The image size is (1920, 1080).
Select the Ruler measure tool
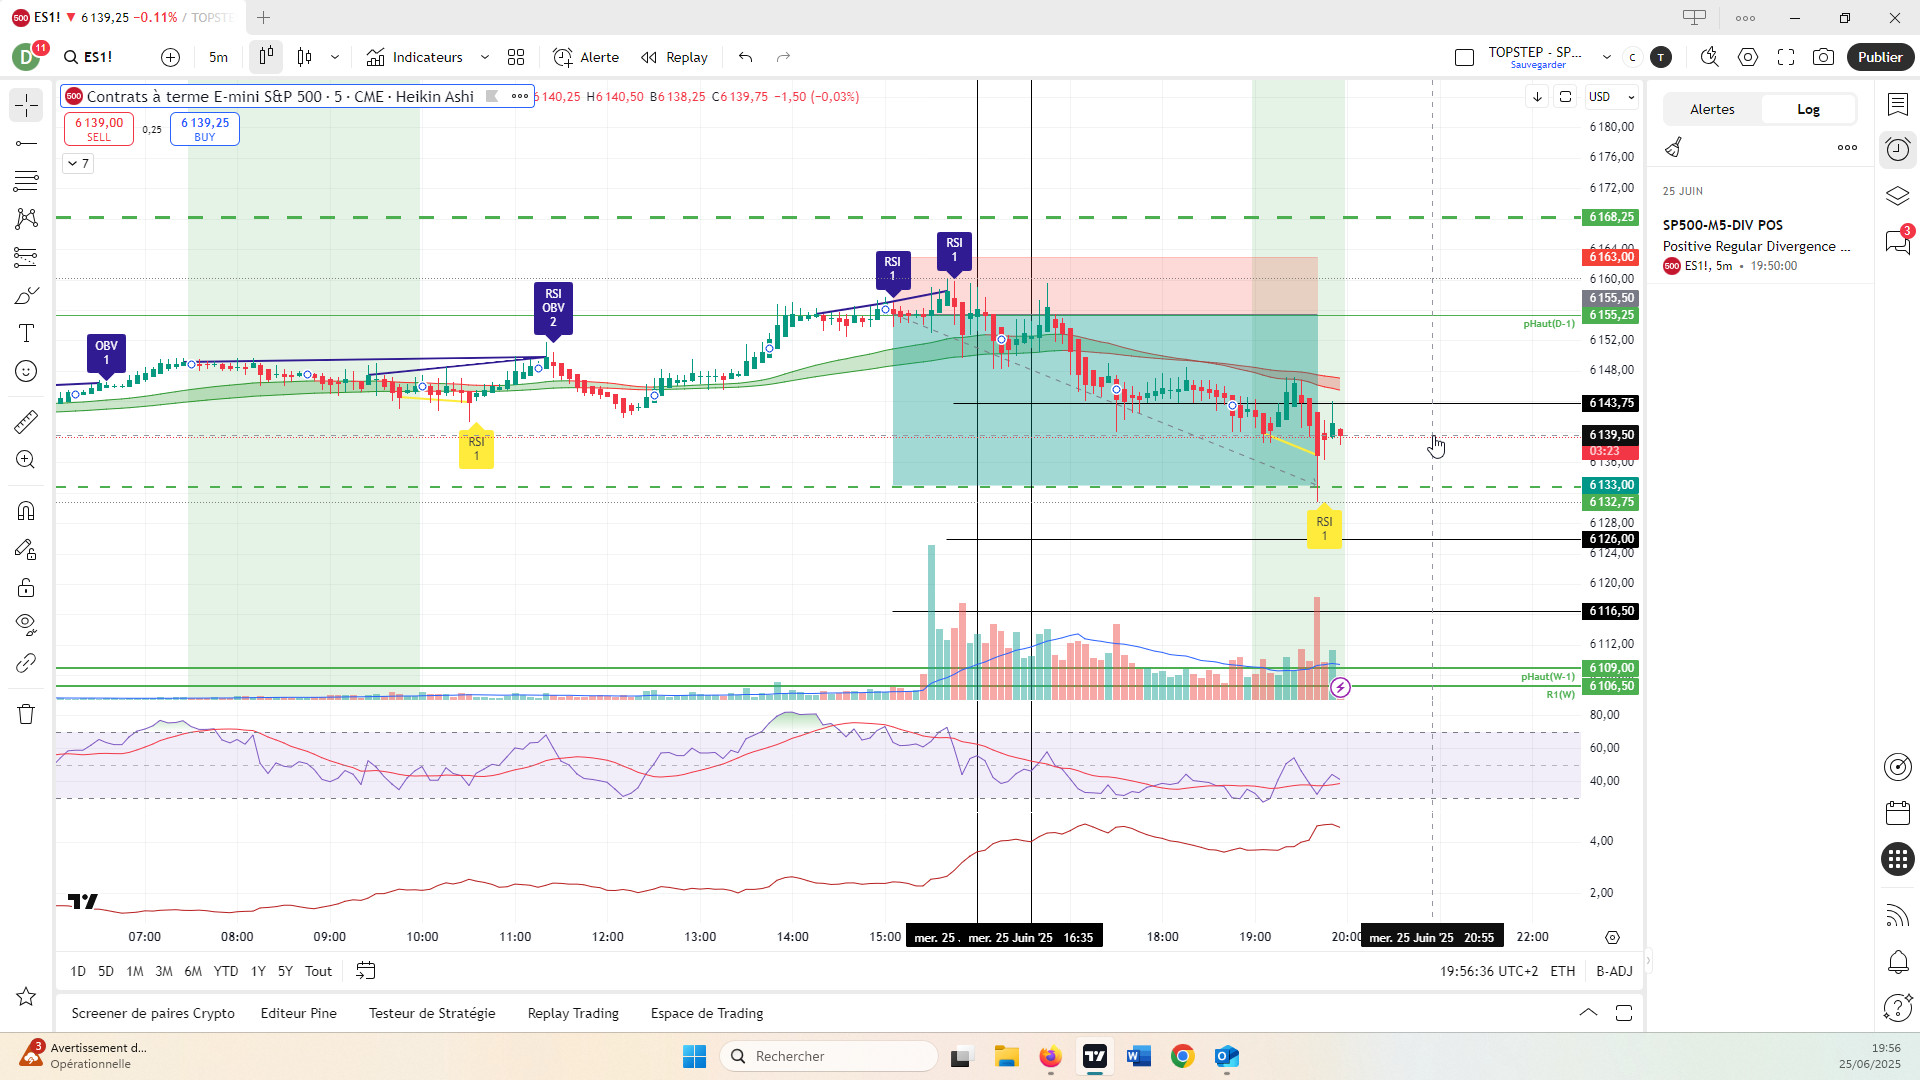[x=26, y=422]
